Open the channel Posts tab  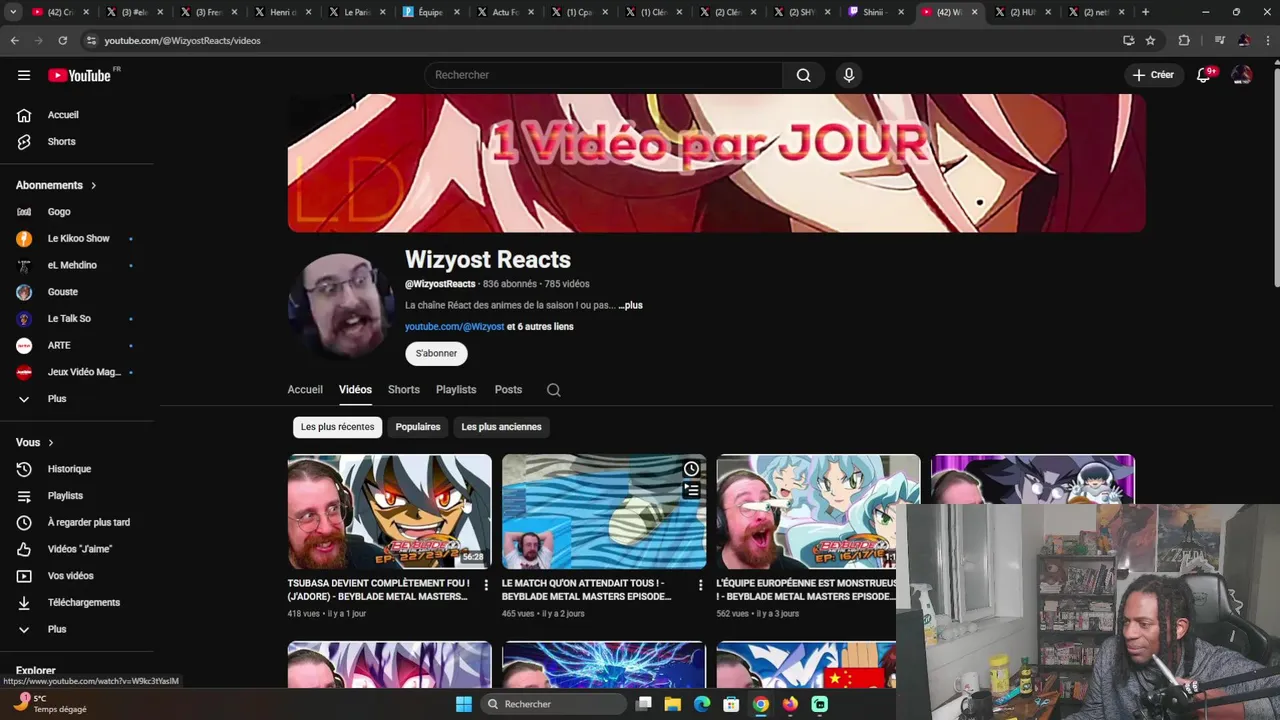point(508,390)
